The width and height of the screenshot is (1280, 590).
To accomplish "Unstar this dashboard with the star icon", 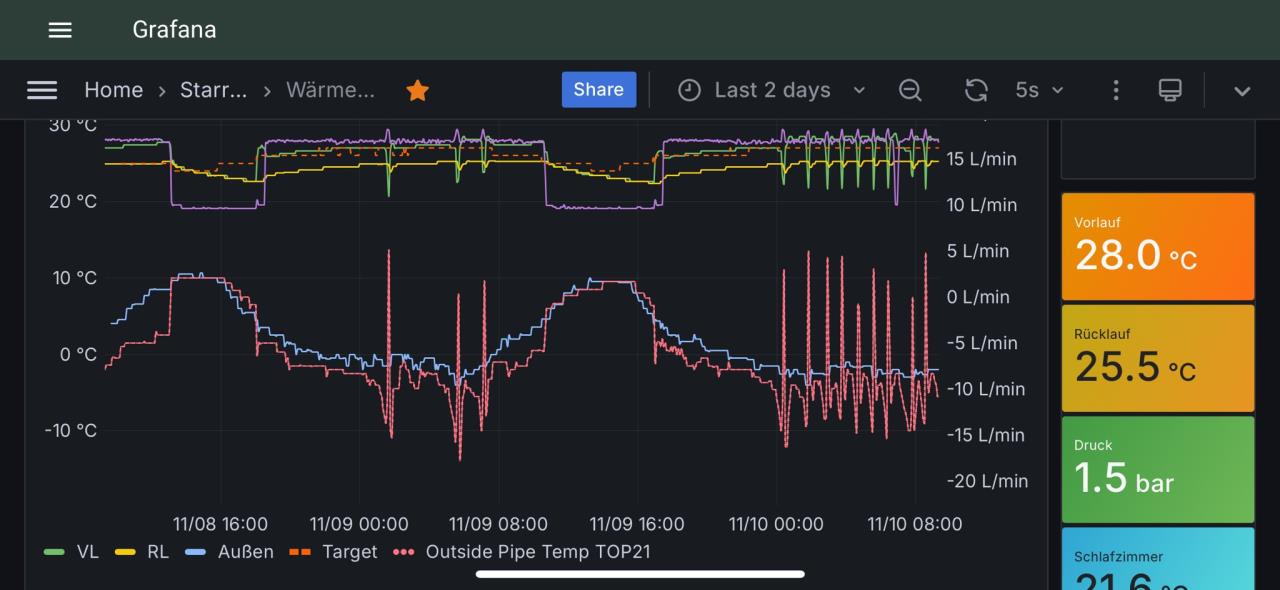I will [417, 90].
